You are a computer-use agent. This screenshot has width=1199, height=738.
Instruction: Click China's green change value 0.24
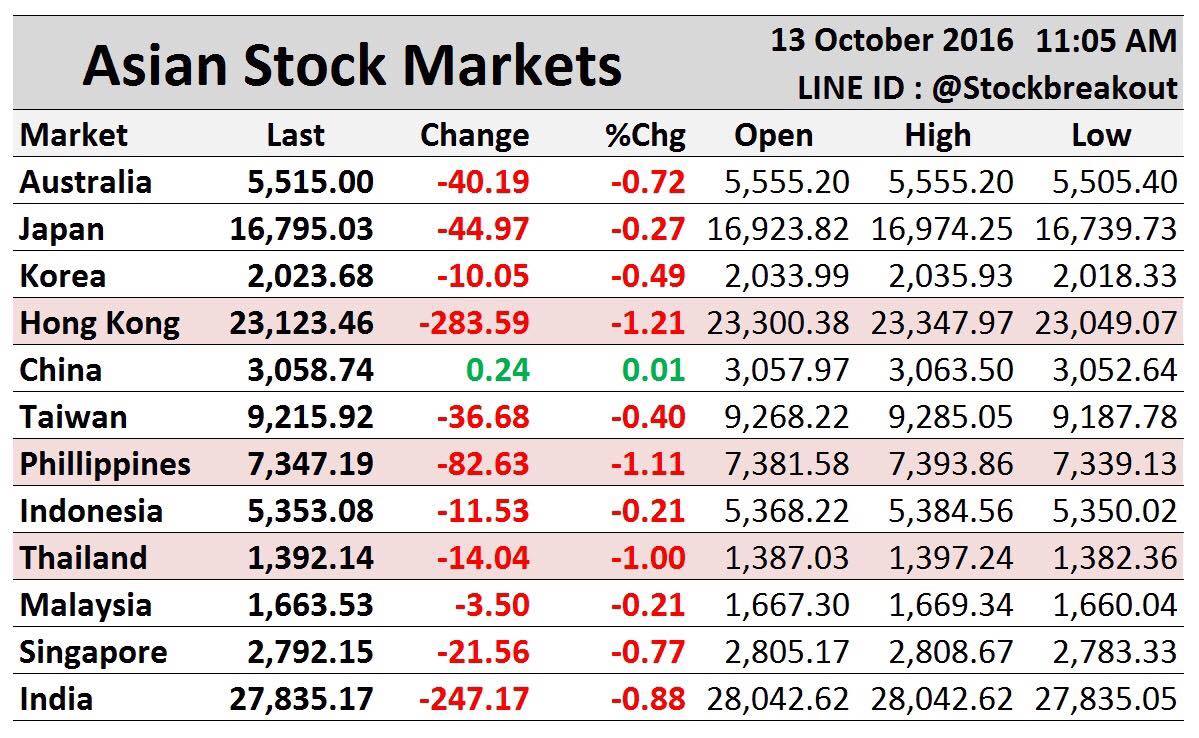click(x=496, y=370)
